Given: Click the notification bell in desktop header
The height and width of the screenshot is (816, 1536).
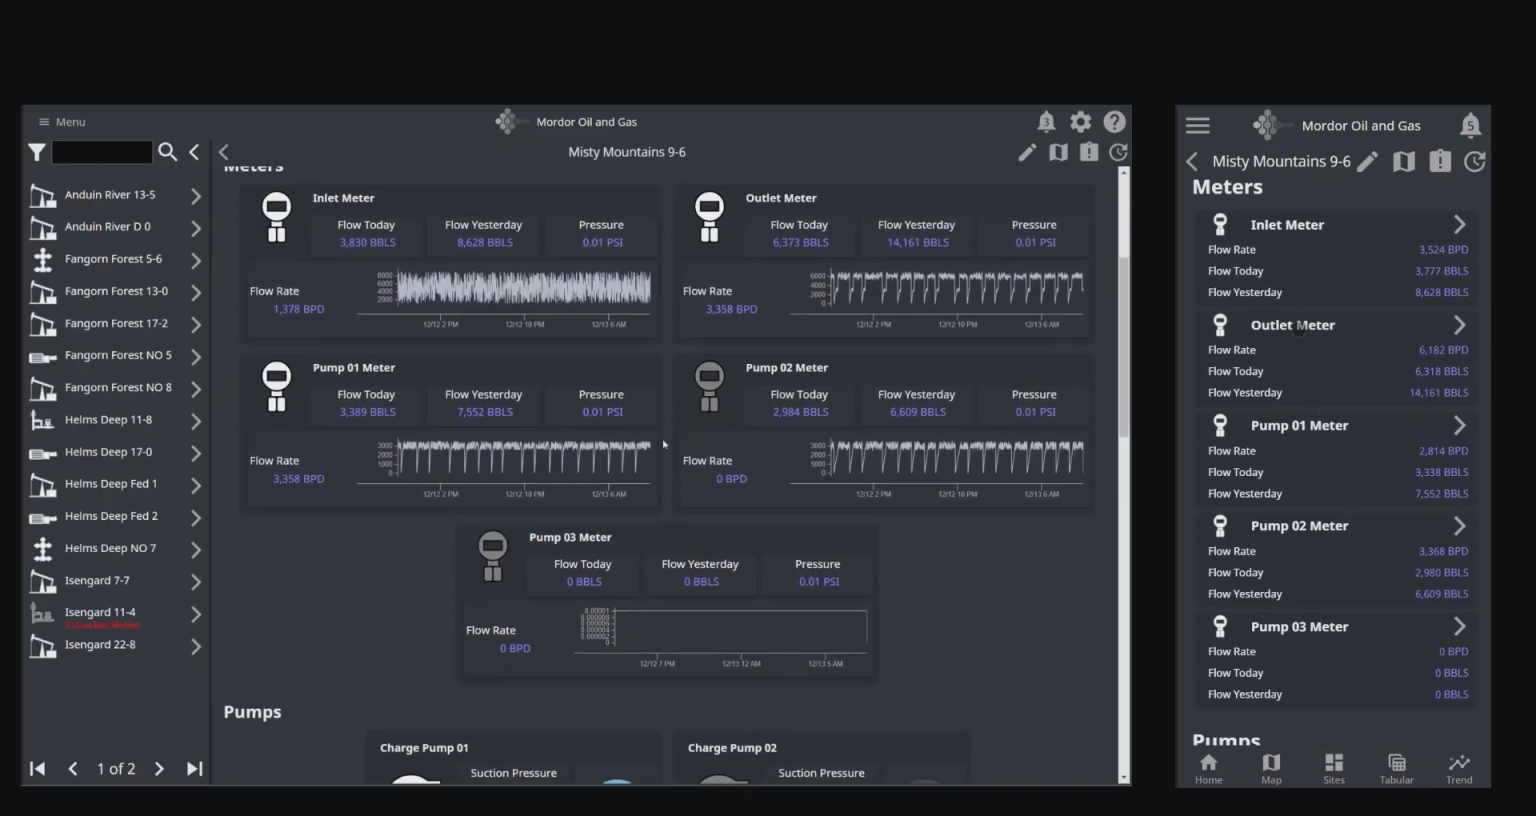Looking at the screenshot, I should click(1046, 122).
